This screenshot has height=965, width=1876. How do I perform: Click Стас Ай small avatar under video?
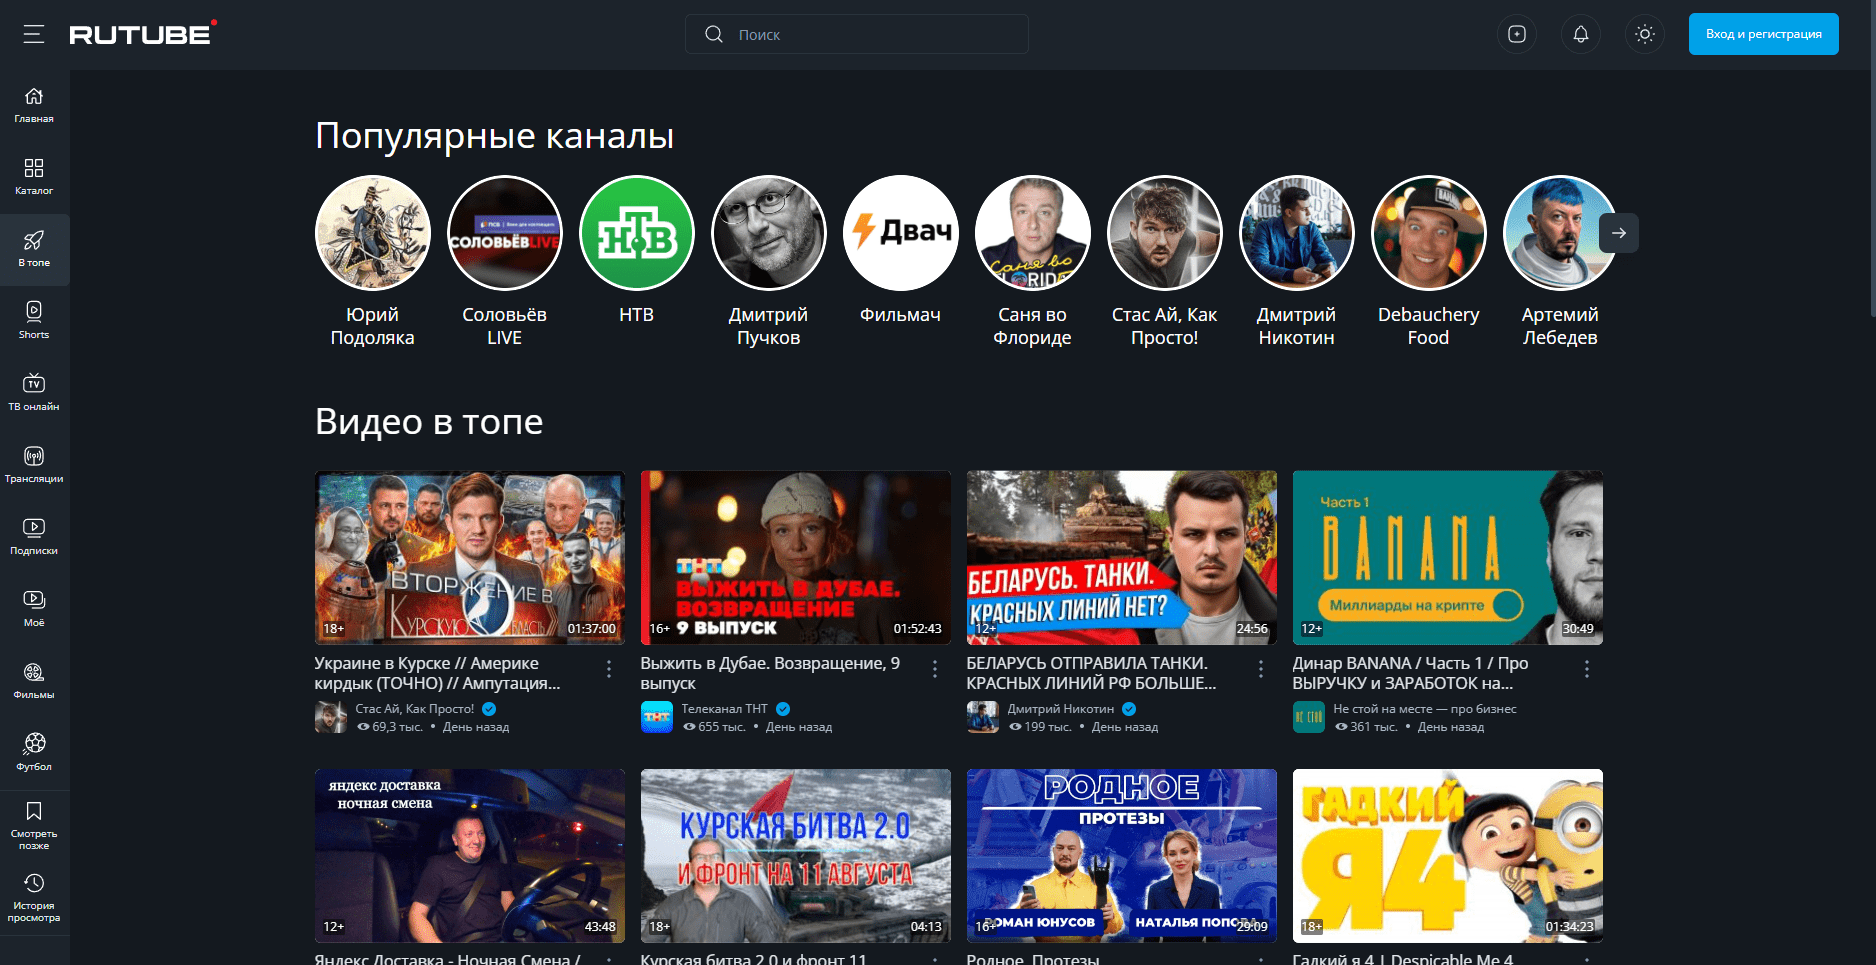331,717
